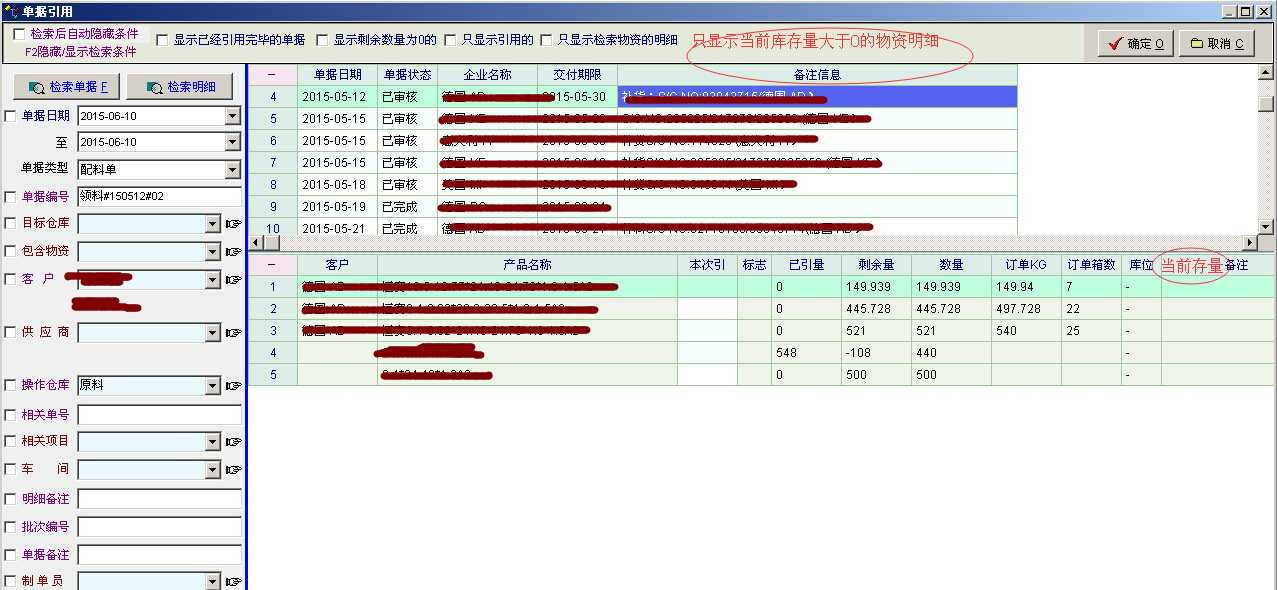Open the 单据类型 dropdown showing 配料单
The image size is (1277, 590).
[x=233, y=170]
